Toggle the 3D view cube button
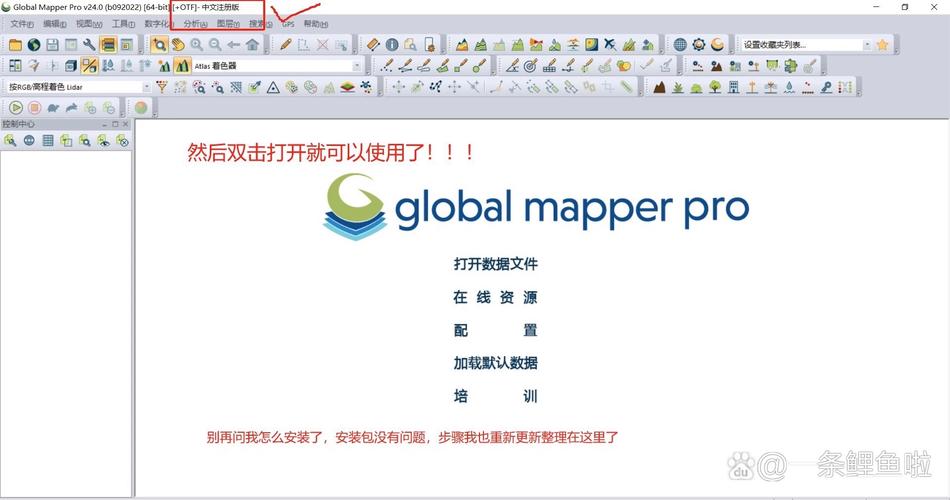This screenshot has height=500, width=950. point(71,65)
